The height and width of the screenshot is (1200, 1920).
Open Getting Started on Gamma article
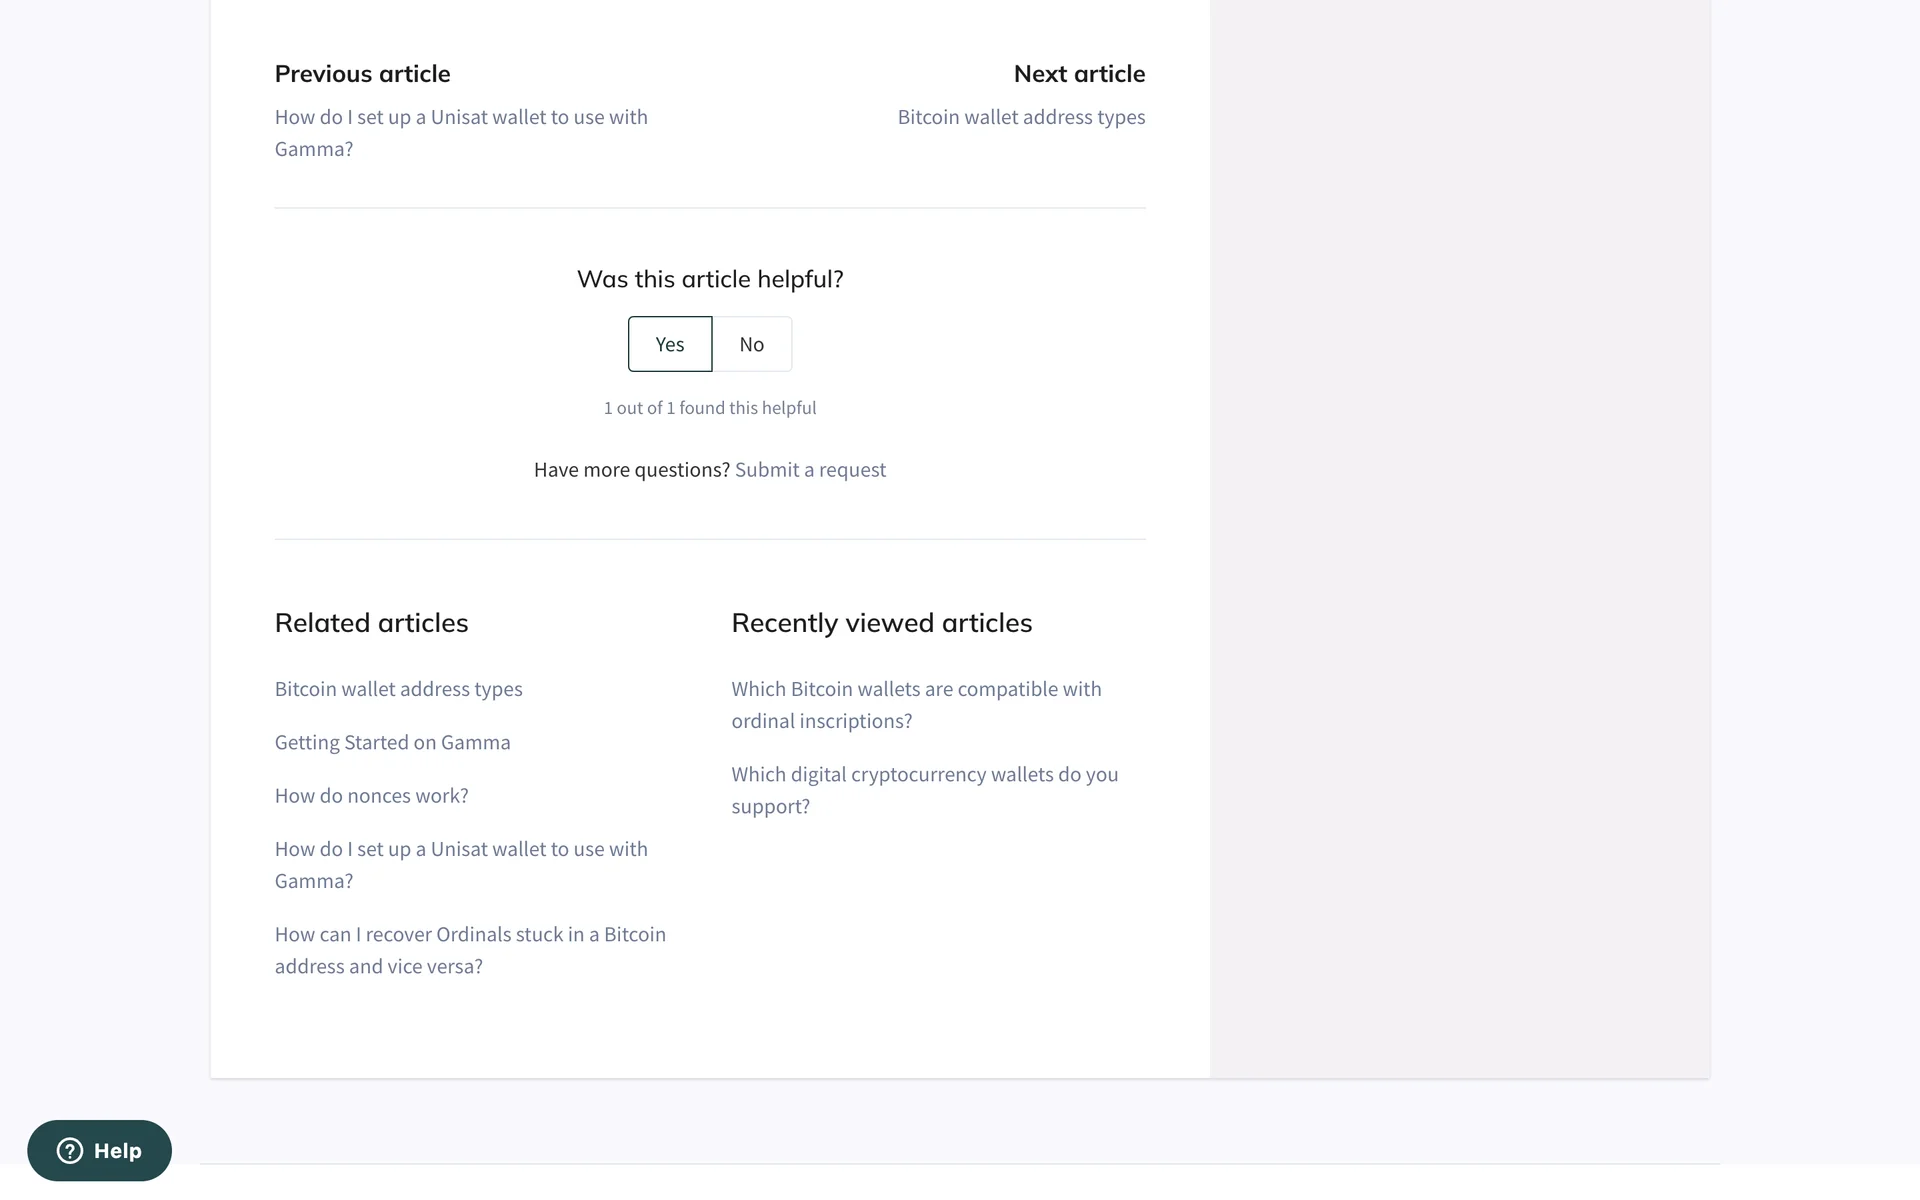tap(392, 742)
